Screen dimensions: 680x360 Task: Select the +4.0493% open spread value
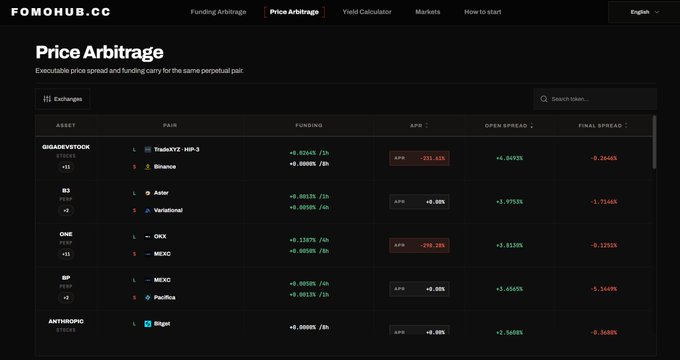[x=509, y=158]
